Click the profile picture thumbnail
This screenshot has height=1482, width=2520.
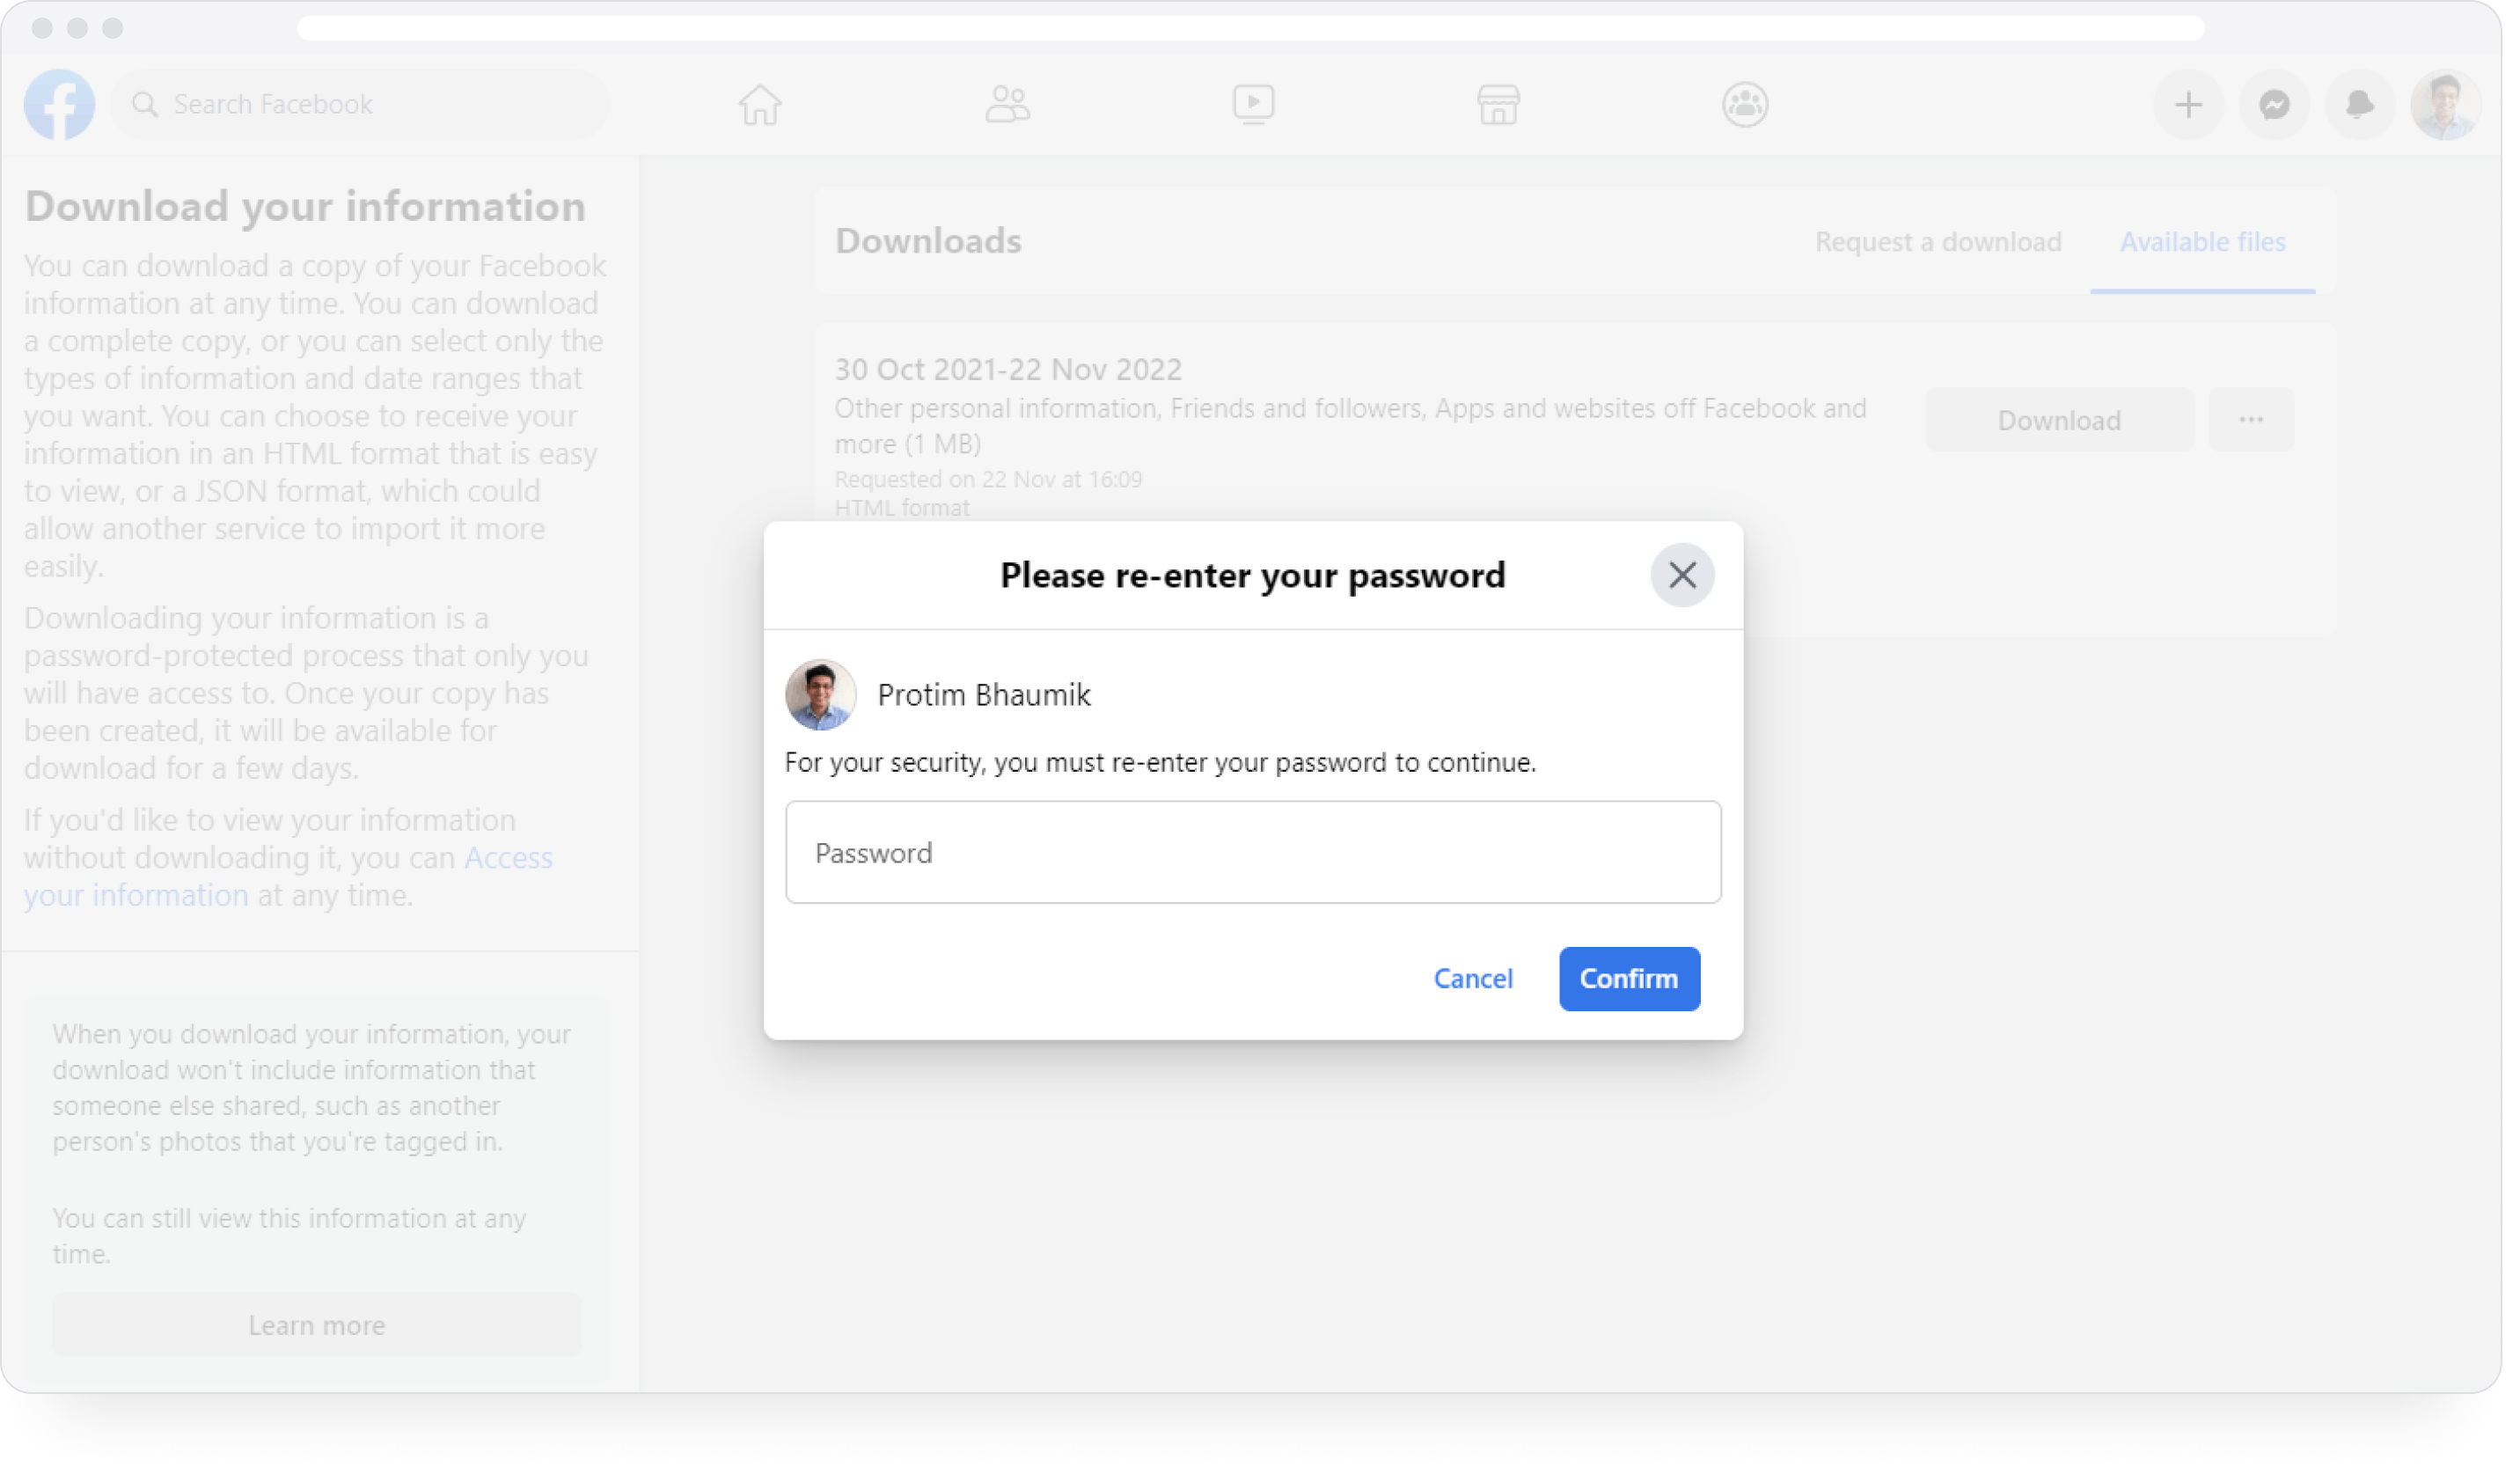820,695
